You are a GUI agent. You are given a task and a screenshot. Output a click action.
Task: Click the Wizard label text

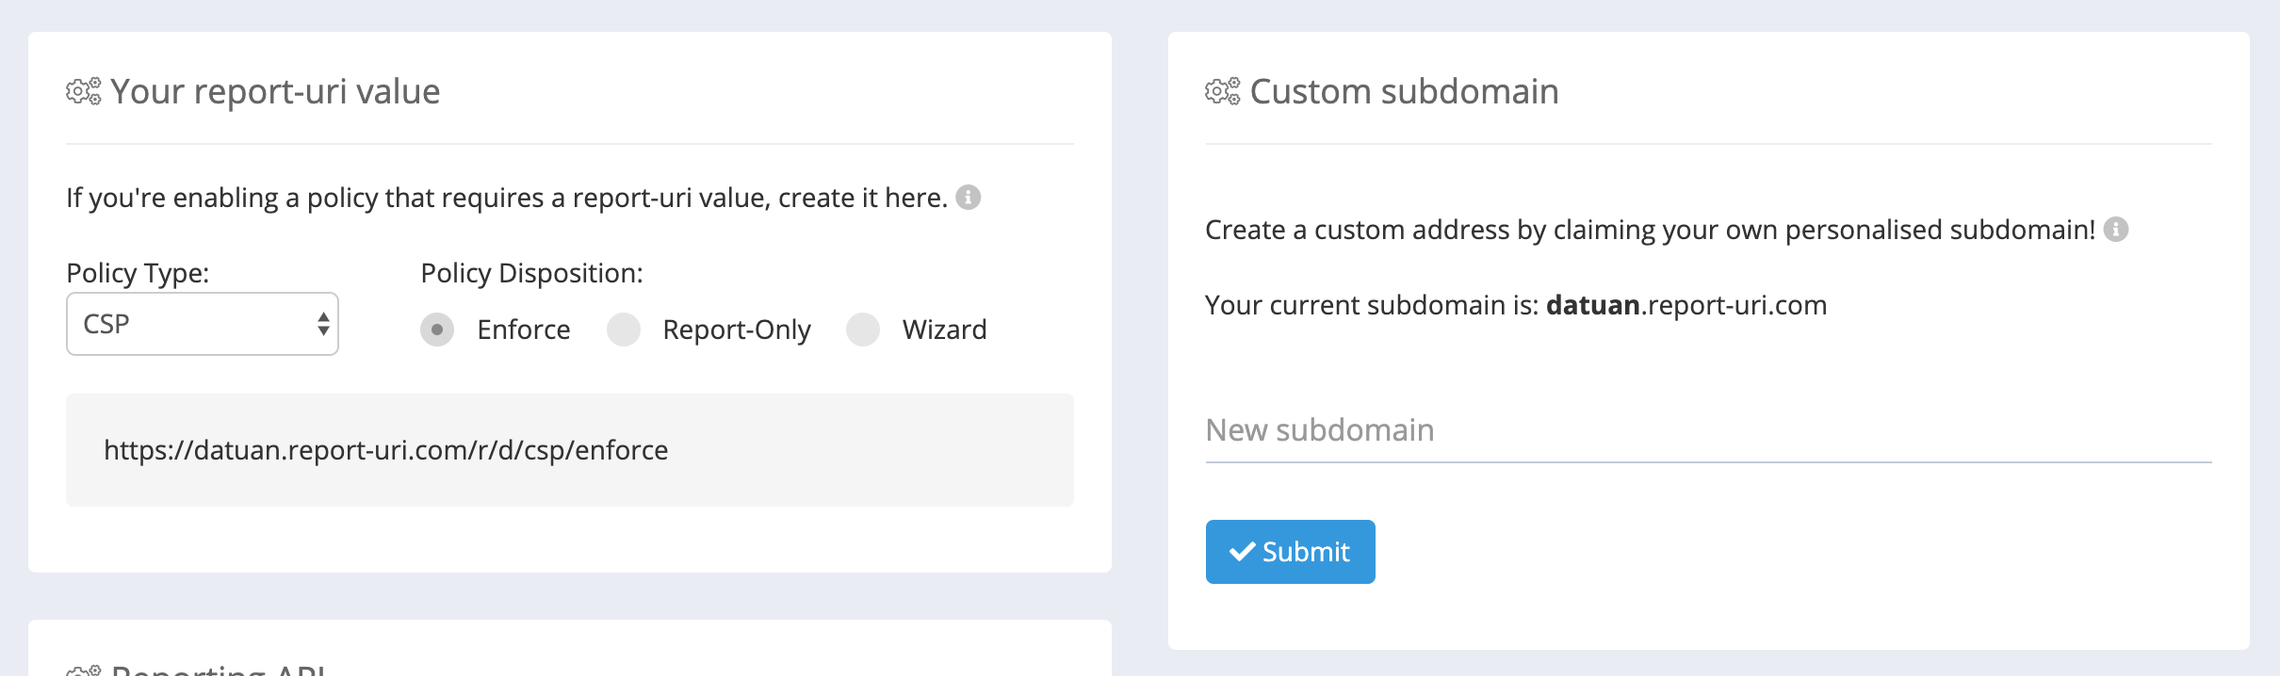[x=945, y=329]
